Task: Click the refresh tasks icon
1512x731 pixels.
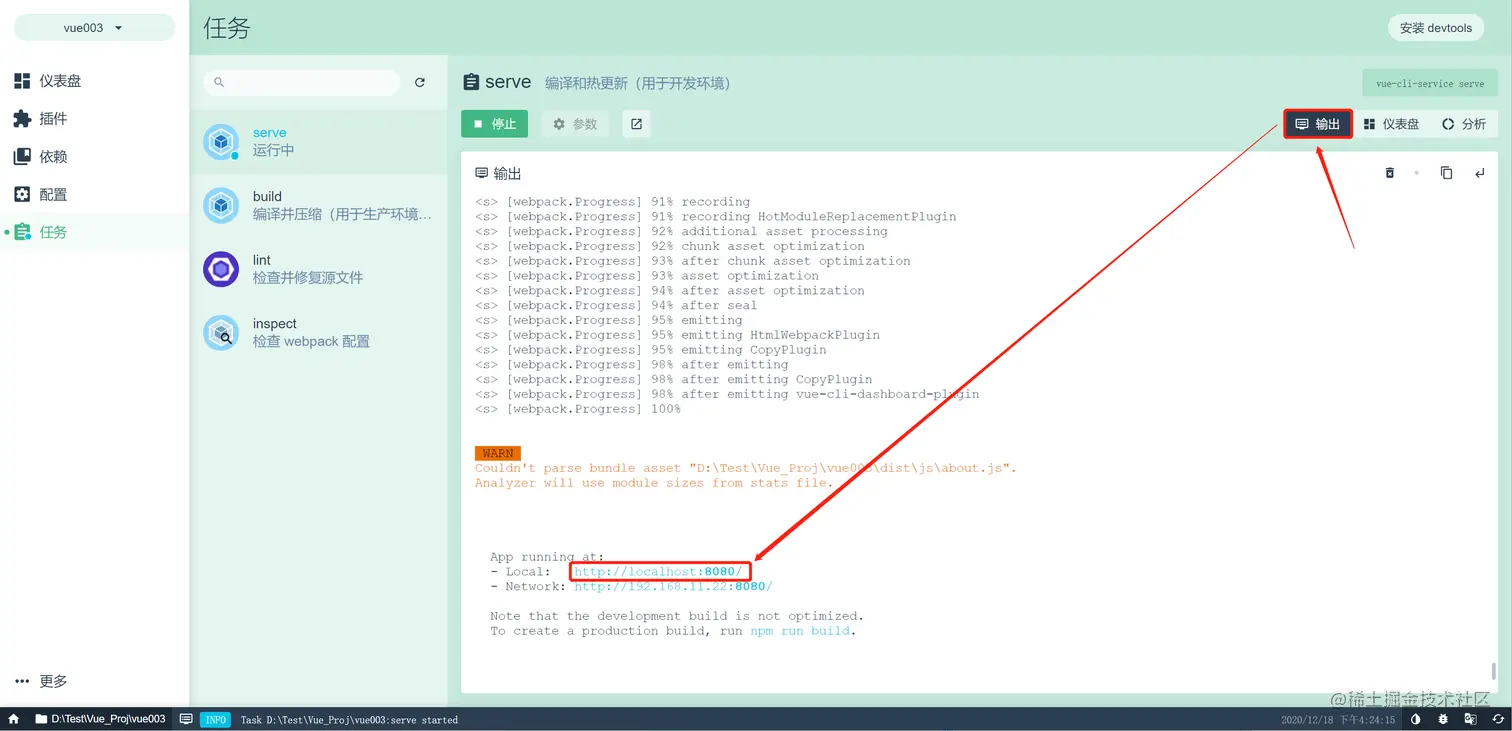Action: point(420,82)
